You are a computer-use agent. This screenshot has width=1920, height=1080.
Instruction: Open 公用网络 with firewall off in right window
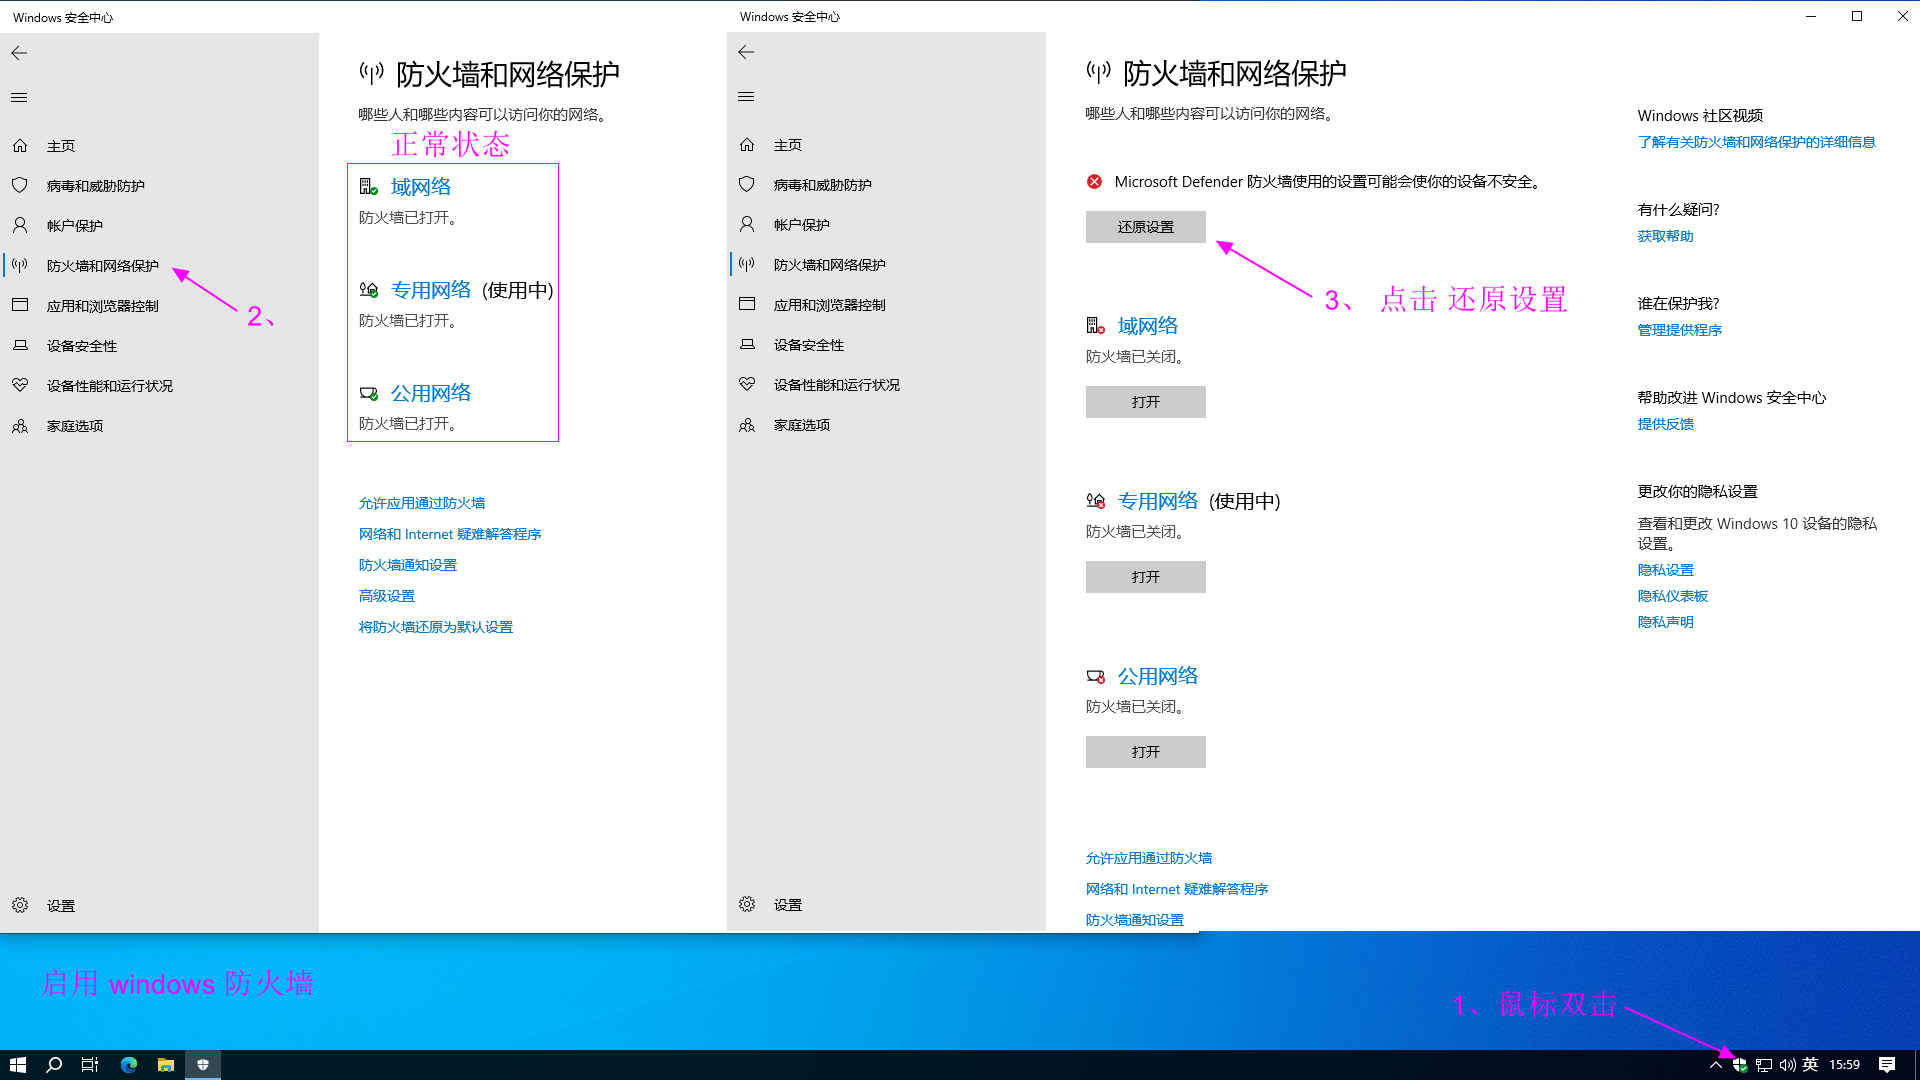coord(1157,676)
